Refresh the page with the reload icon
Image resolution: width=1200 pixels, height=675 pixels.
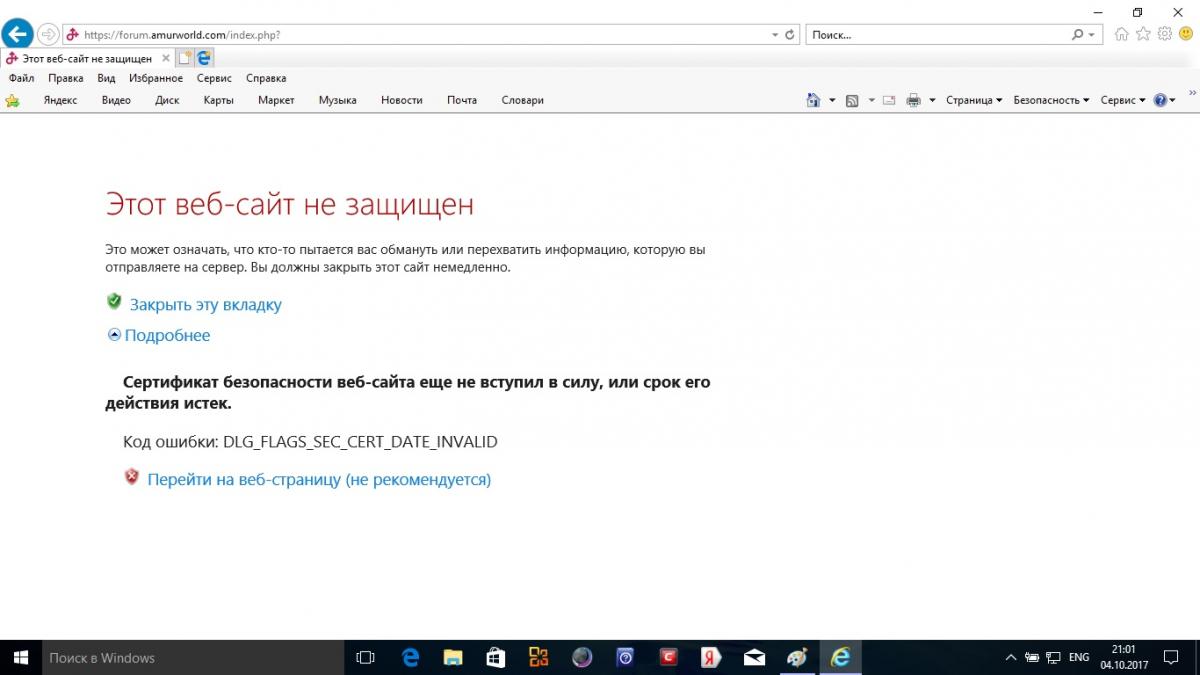[790, 35]
